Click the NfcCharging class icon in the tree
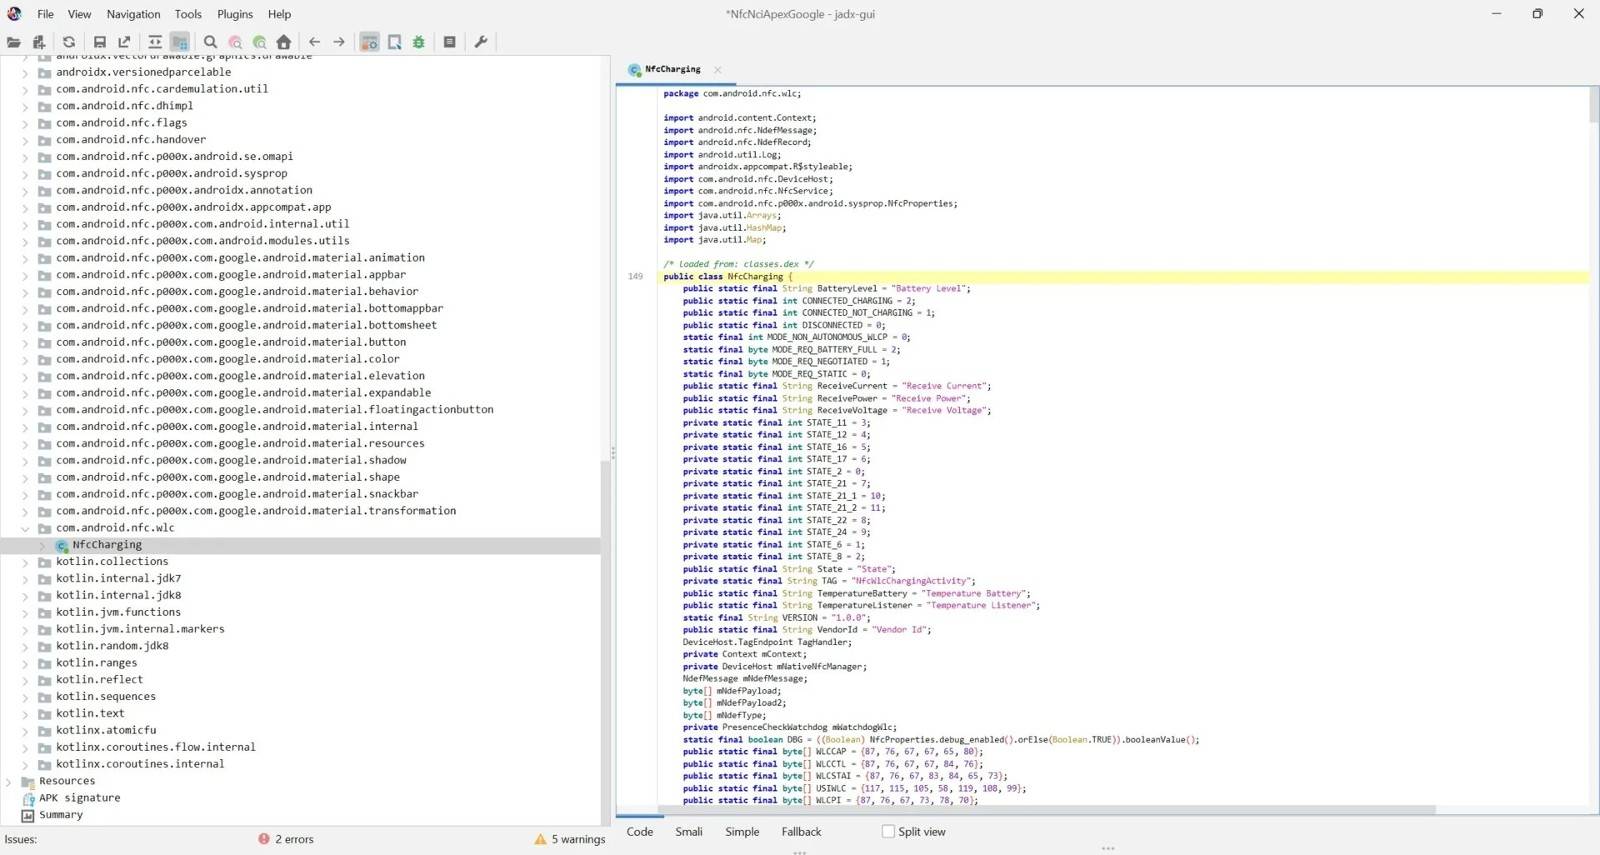1600x855 pixels. pos(62,545)
